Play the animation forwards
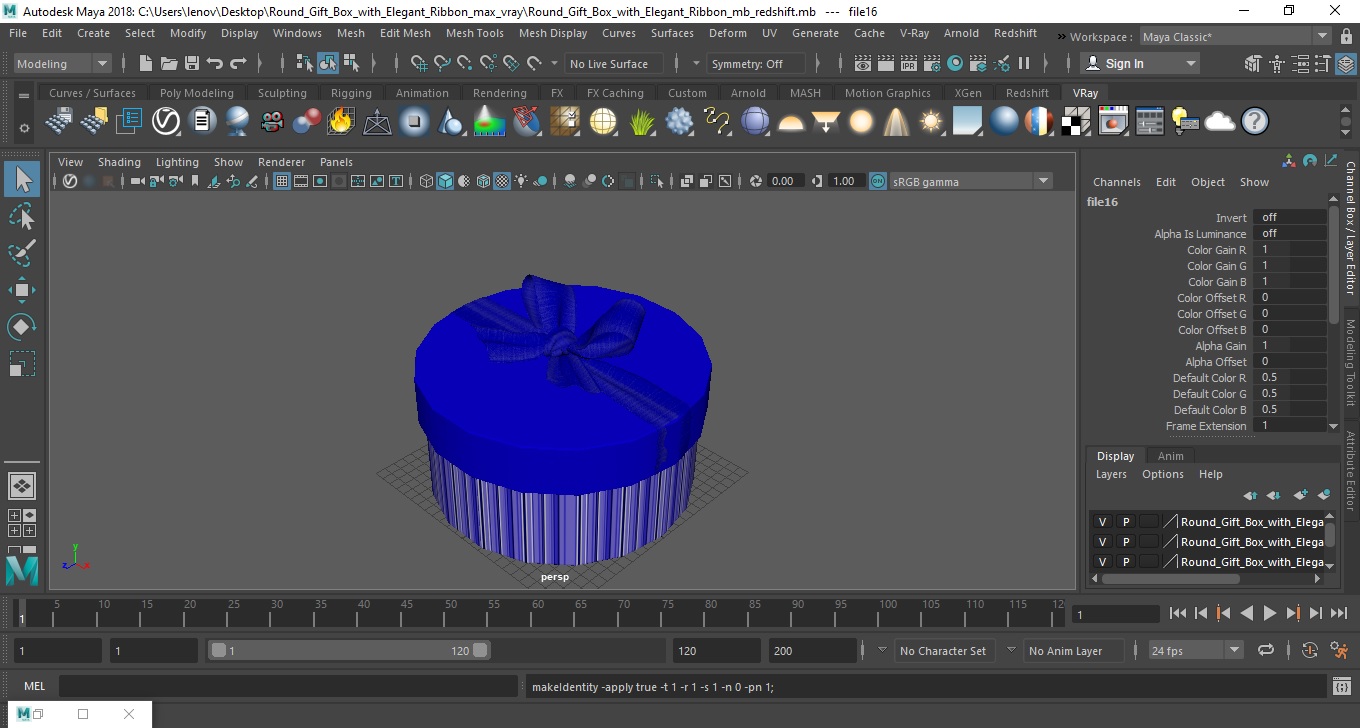This screenshot has width=1360, height=728. point(1269,613)
